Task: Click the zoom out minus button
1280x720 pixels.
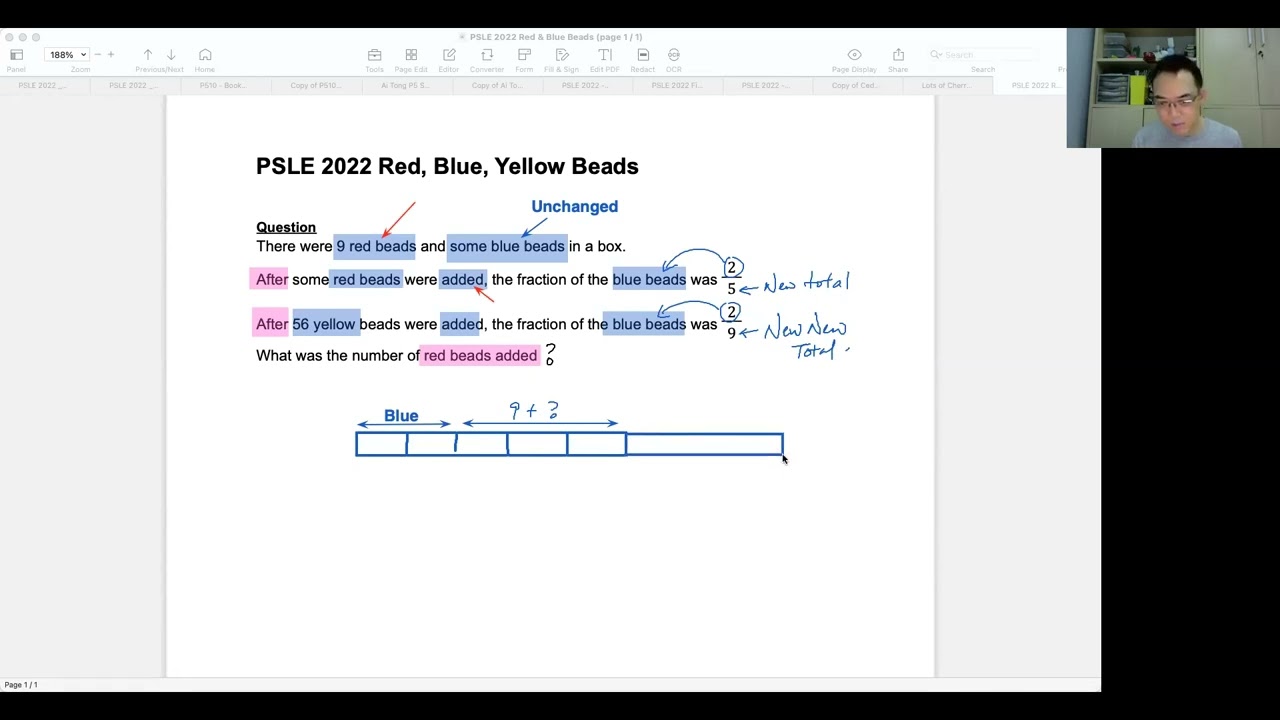Action: pyautogui.click(x=97, y=55)
